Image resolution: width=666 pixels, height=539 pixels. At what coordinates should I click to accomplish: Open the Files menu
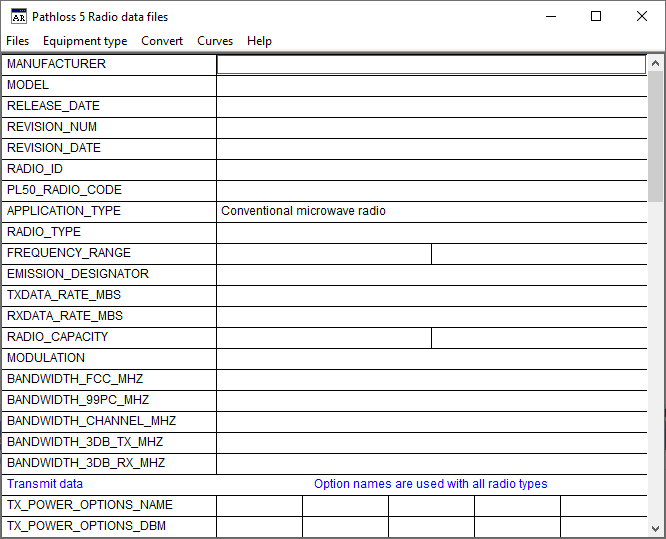pyautogui.click(x=18, y=41)
